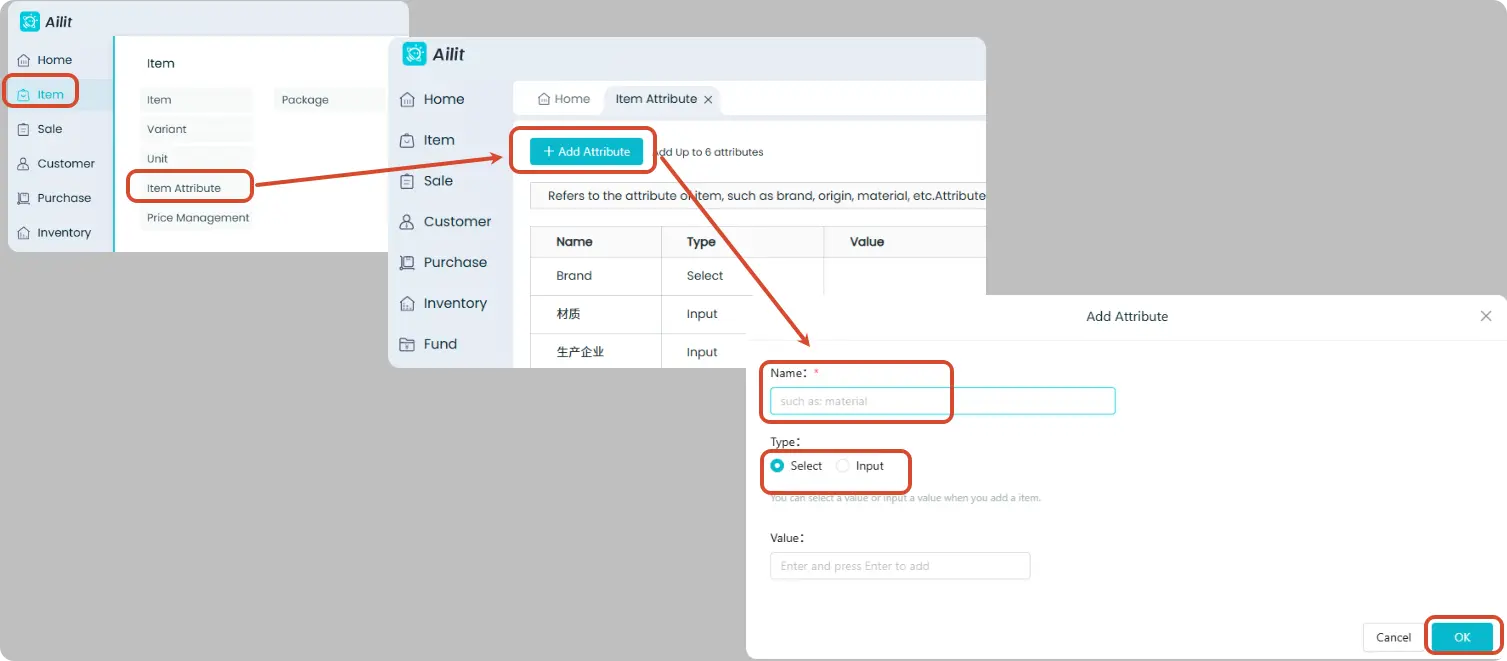The image size is (1507, 661).
Task: Click Cancel in the Add Attribute dialog
Action: (1393, 637)
